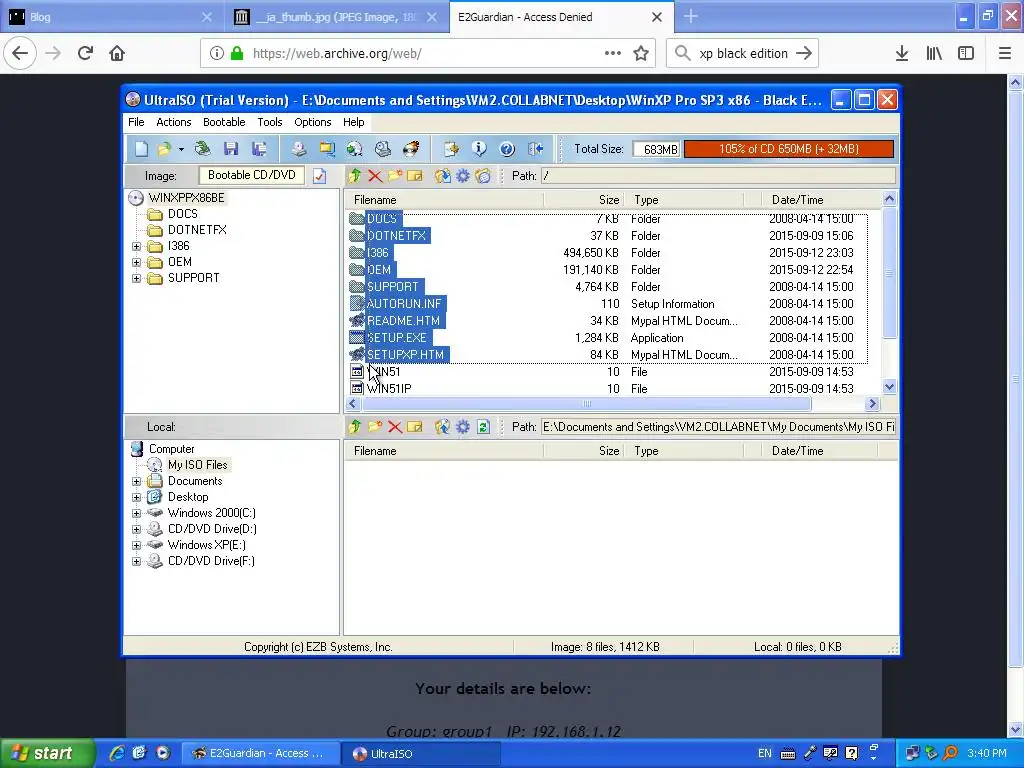Screen dimensions: 1024x768
Task: Click the Convert image toolbar icon
Action: [327, 149]
